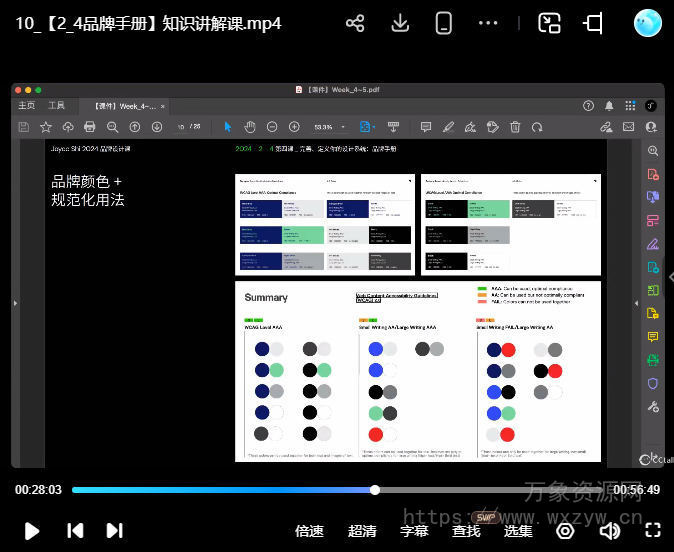Open the 倍速 playback speed menu
The image size is (674, 552).
coord(310,531)
